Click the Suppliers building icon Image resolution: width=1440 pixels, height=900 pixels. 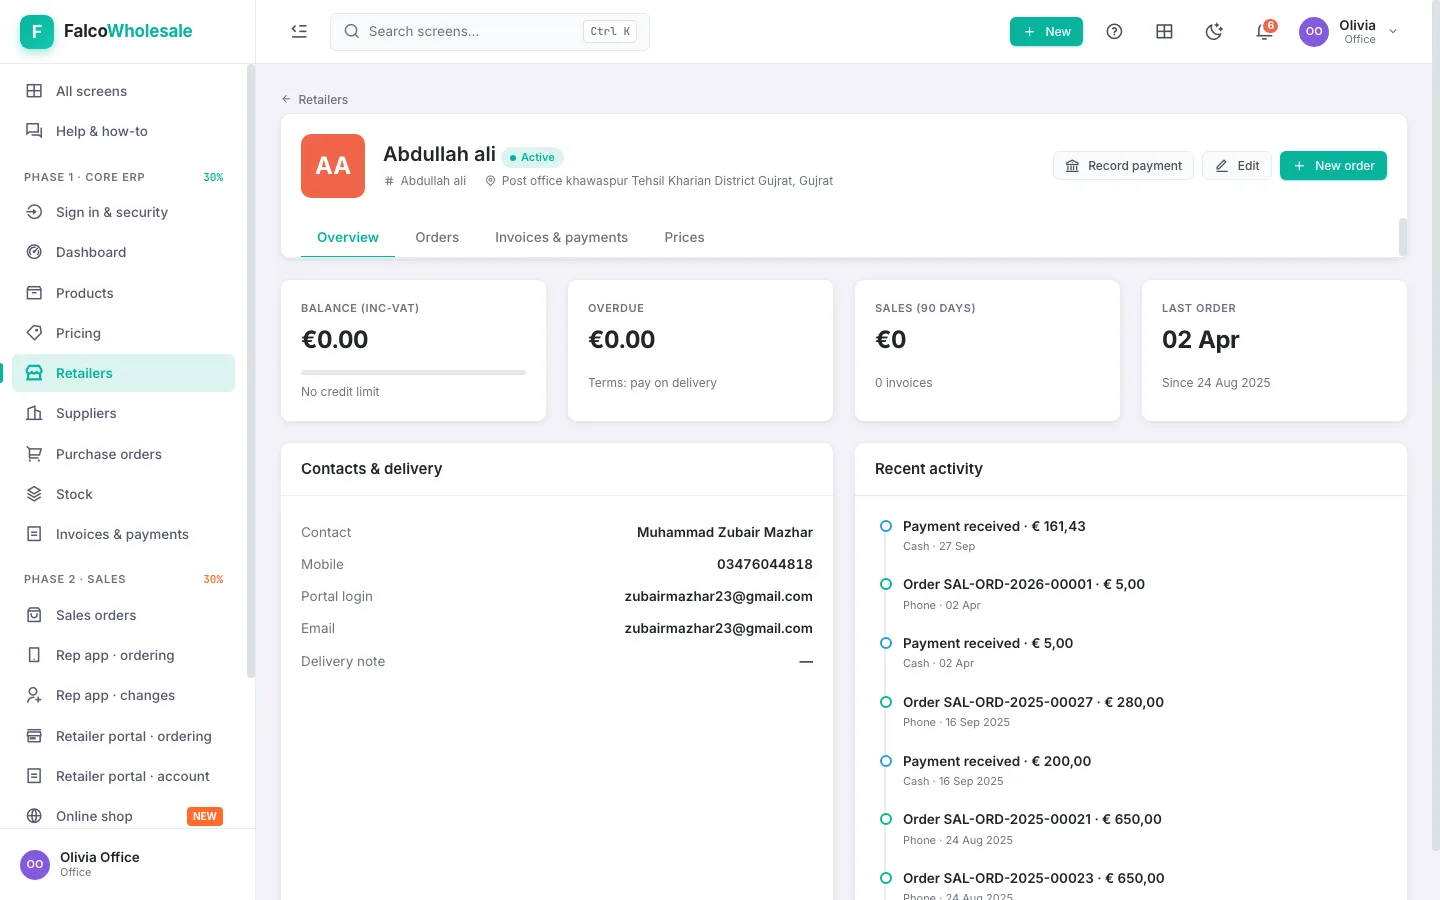[34, 413]
